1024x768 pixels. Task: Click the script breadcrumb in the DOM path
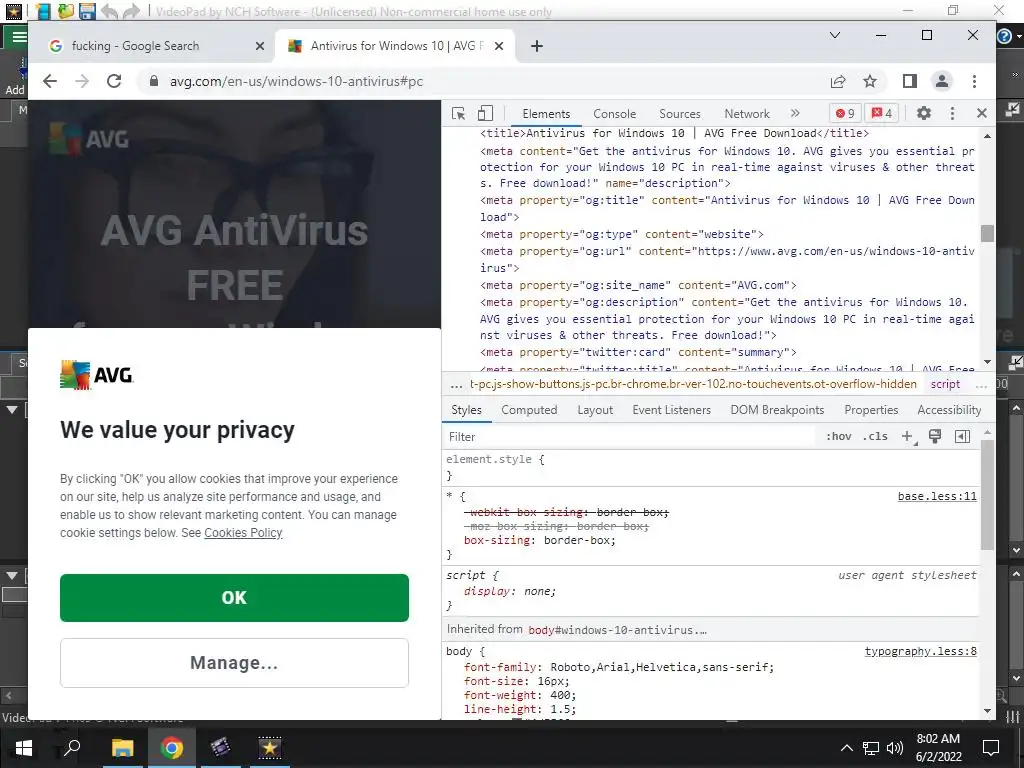(x=945, y=384)
